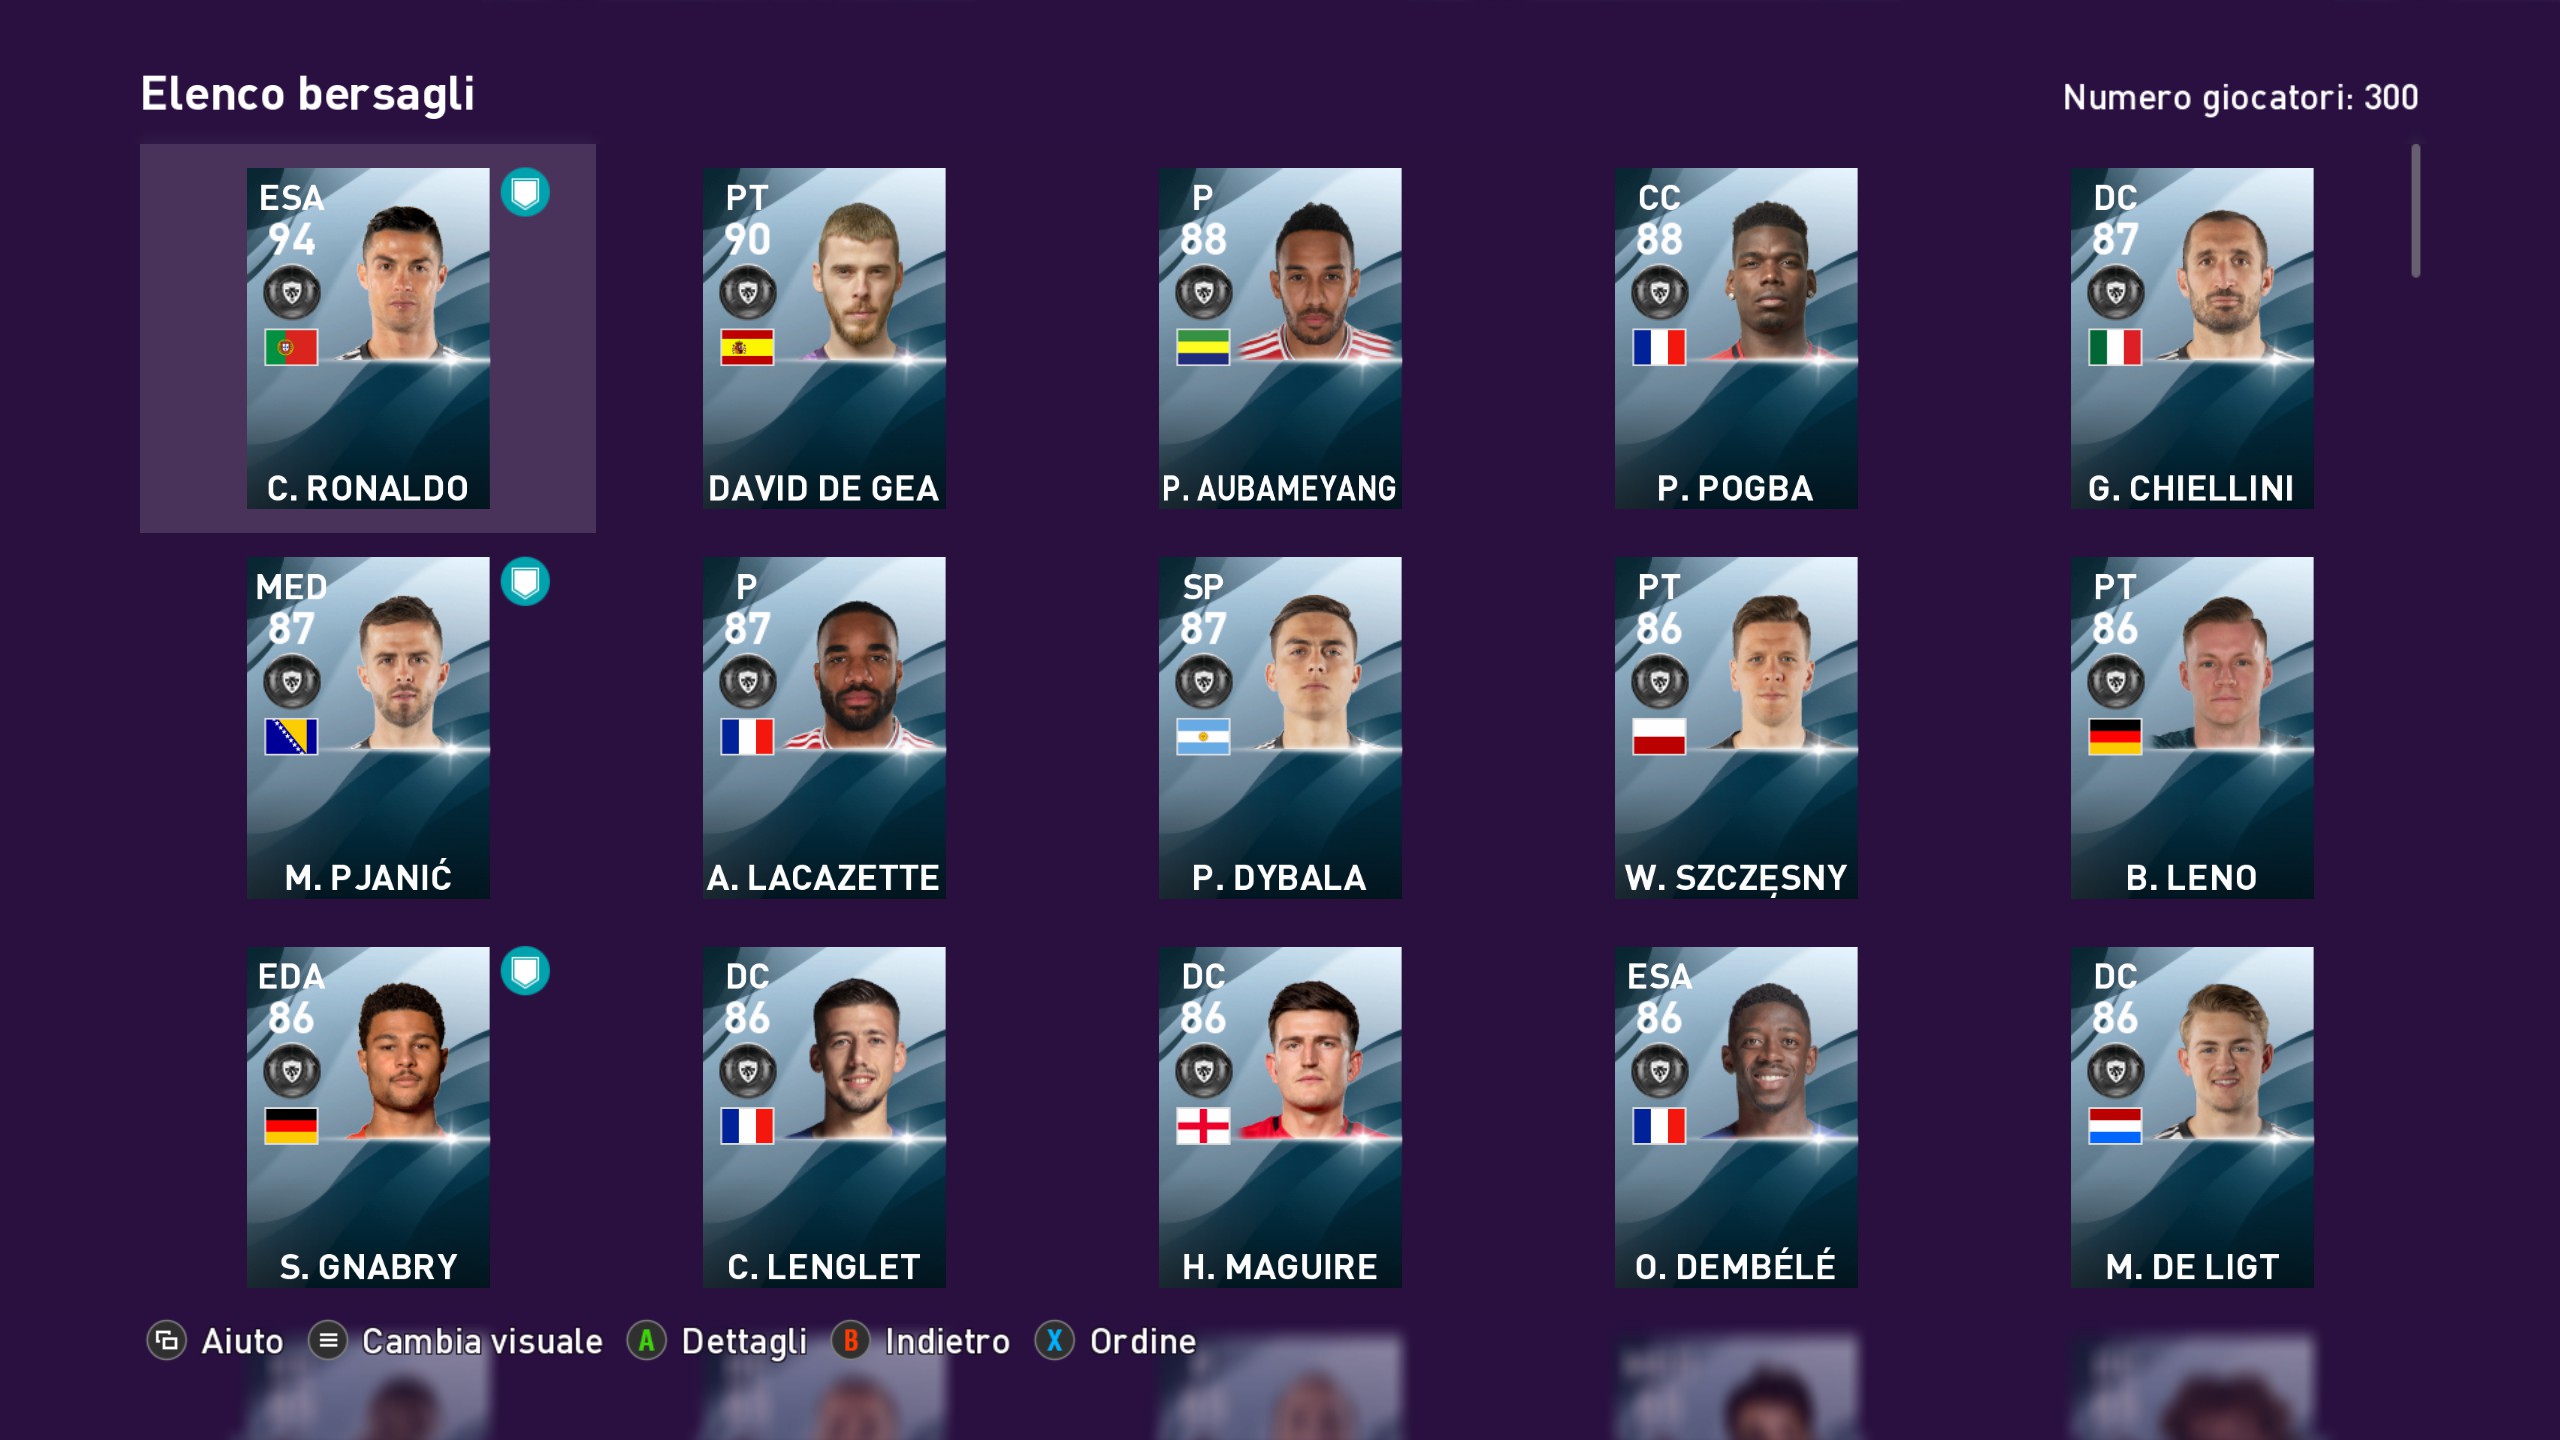Select the W. Szczęsny goalkeeper card
Viewport: 2560px width, 1440px height.
coord(1736,727)
